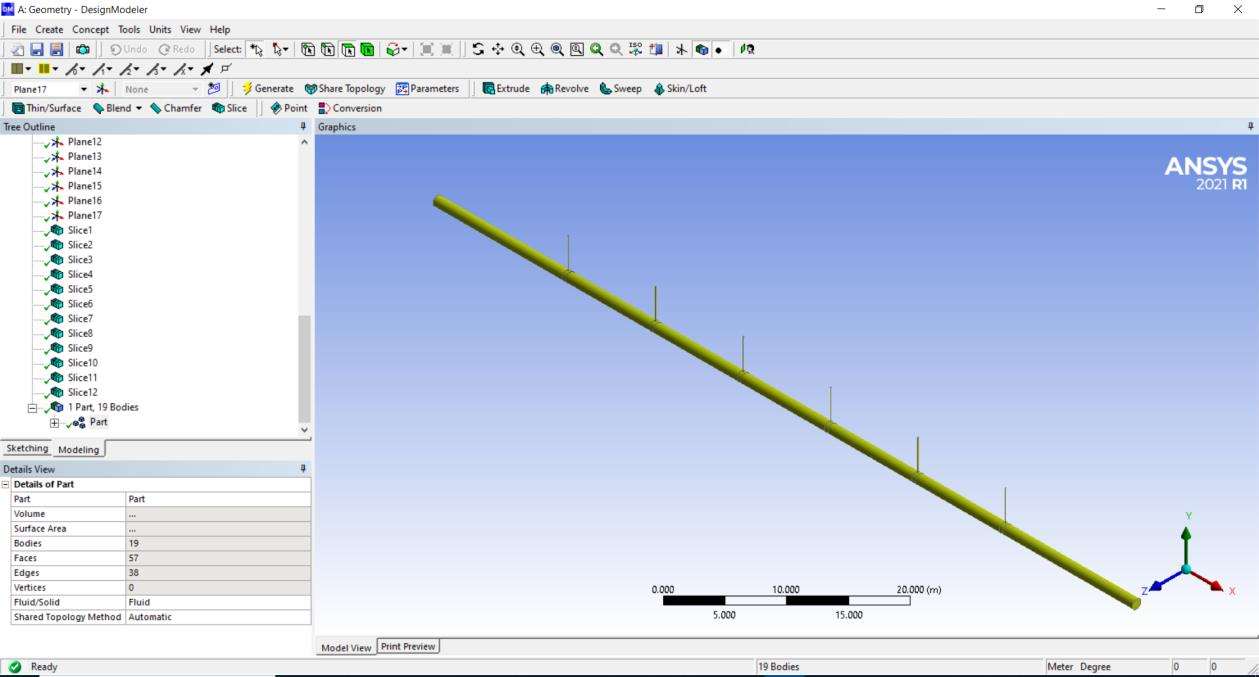Click the black arrow edge direction icon
The width and height of the screenshot is (1259, 677).
tap(207, 69)
